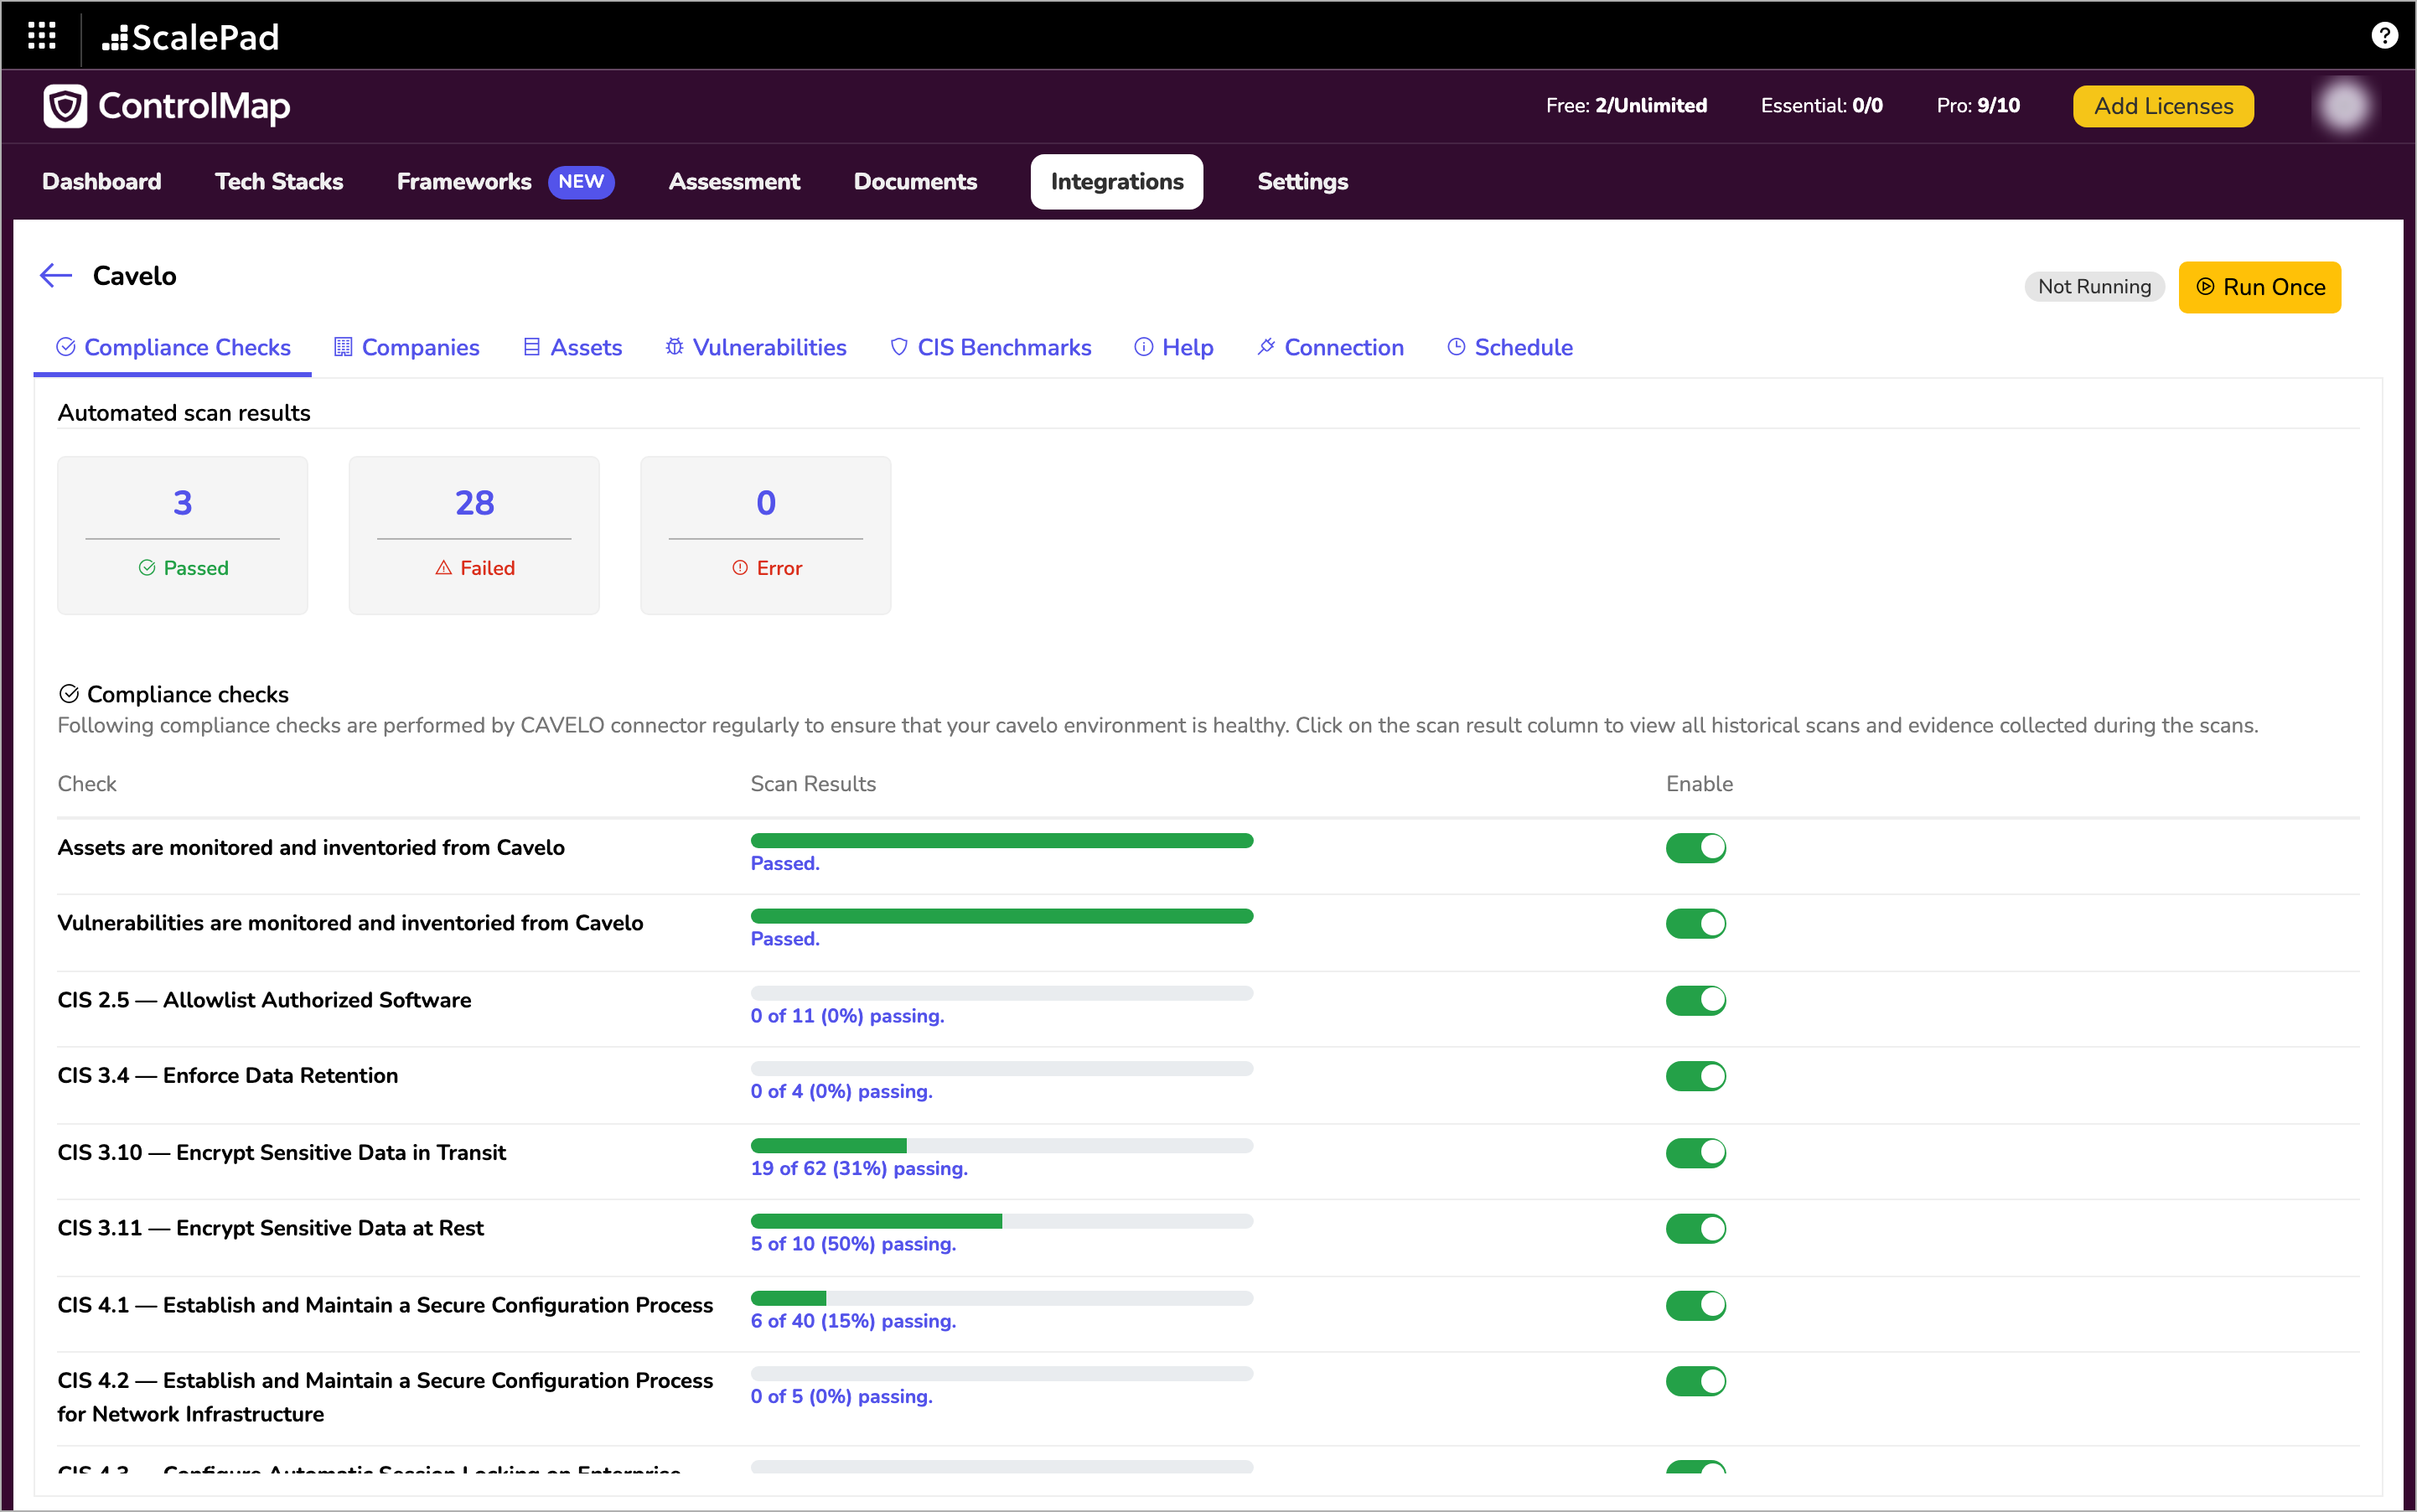Click the Error circle icon in summary card
Viewport: 2417px width, 1512px height.
740,568
